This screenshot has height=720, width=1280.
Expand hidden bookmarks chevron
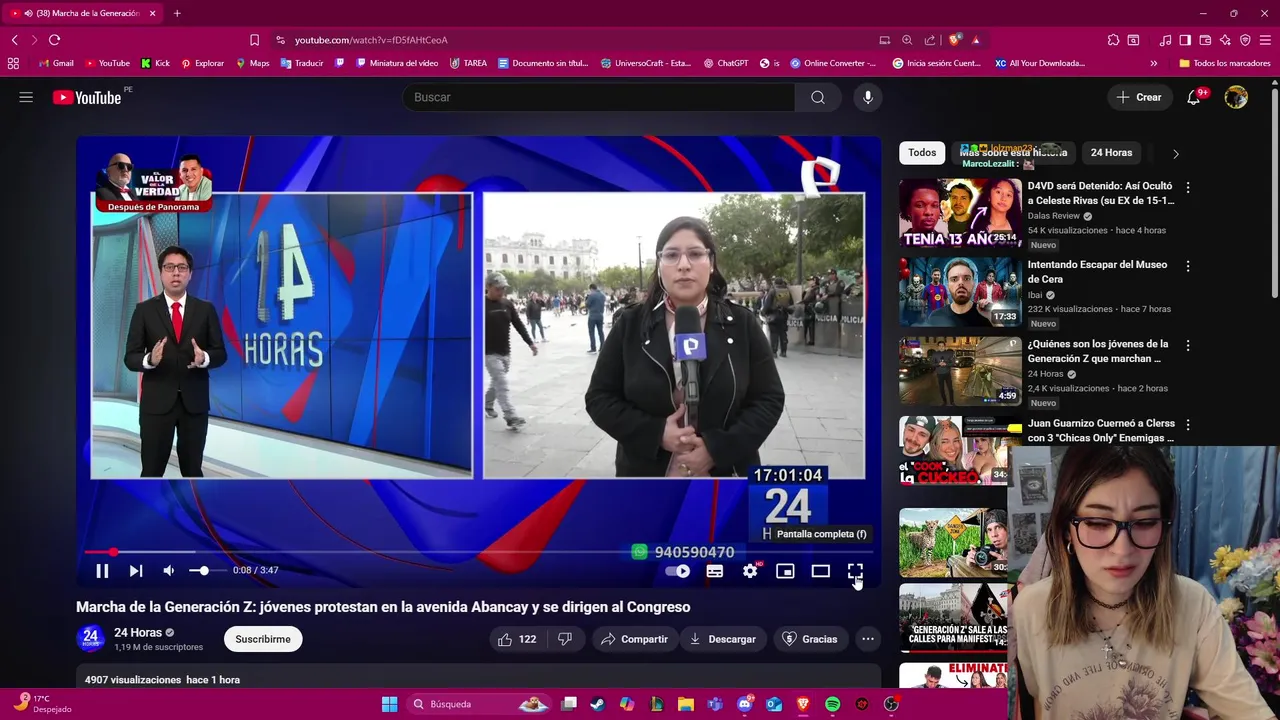click(1153, 63)
